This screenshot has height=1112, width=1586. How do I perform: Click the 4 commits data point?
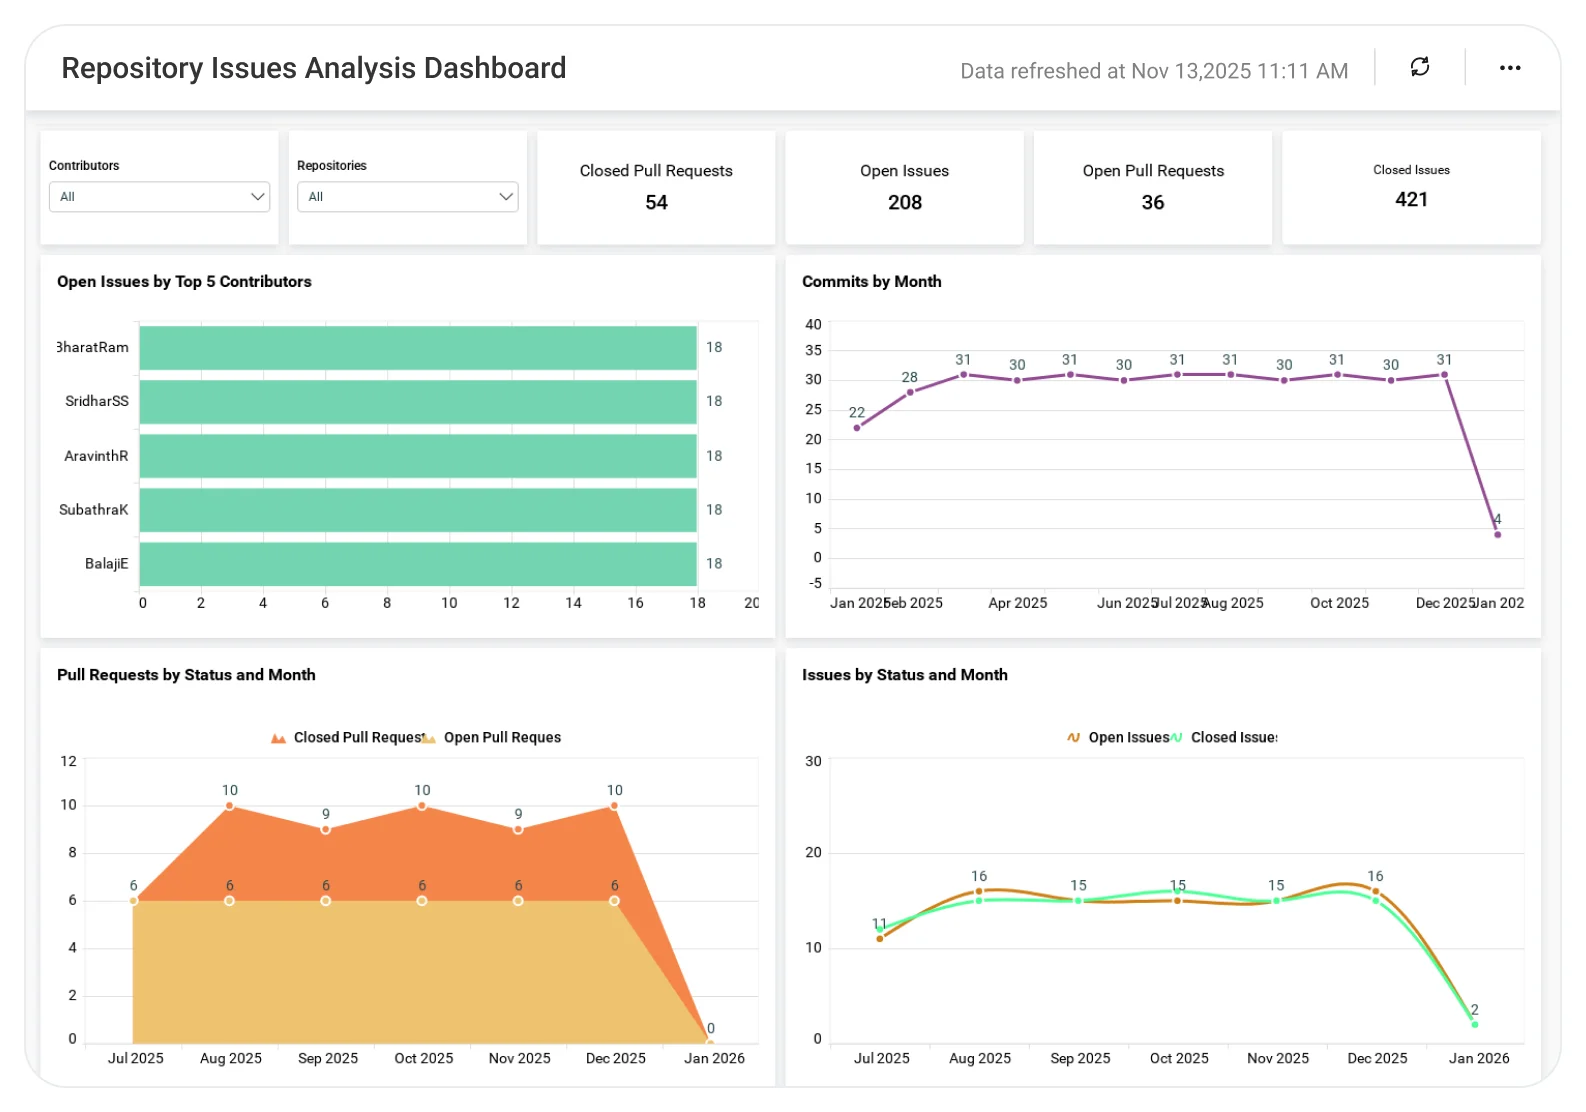(1497, 534)
